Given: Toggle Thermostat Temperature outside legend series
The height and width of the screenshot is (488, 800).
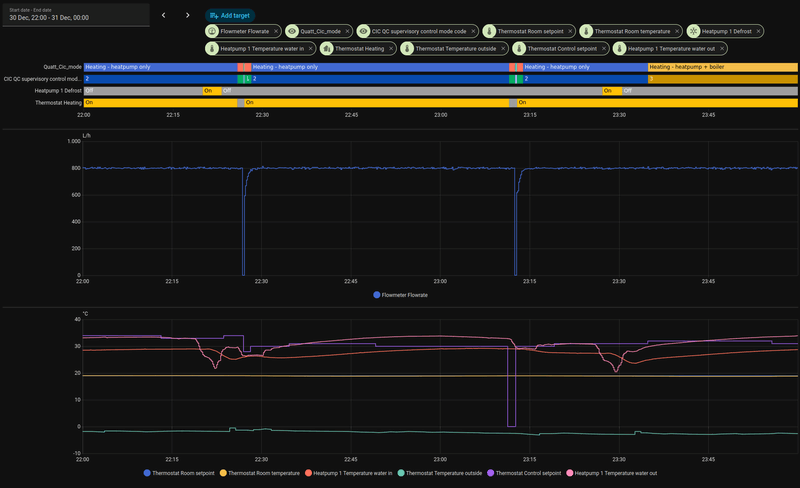Looking at the screenshot, I should pos(440,473).
